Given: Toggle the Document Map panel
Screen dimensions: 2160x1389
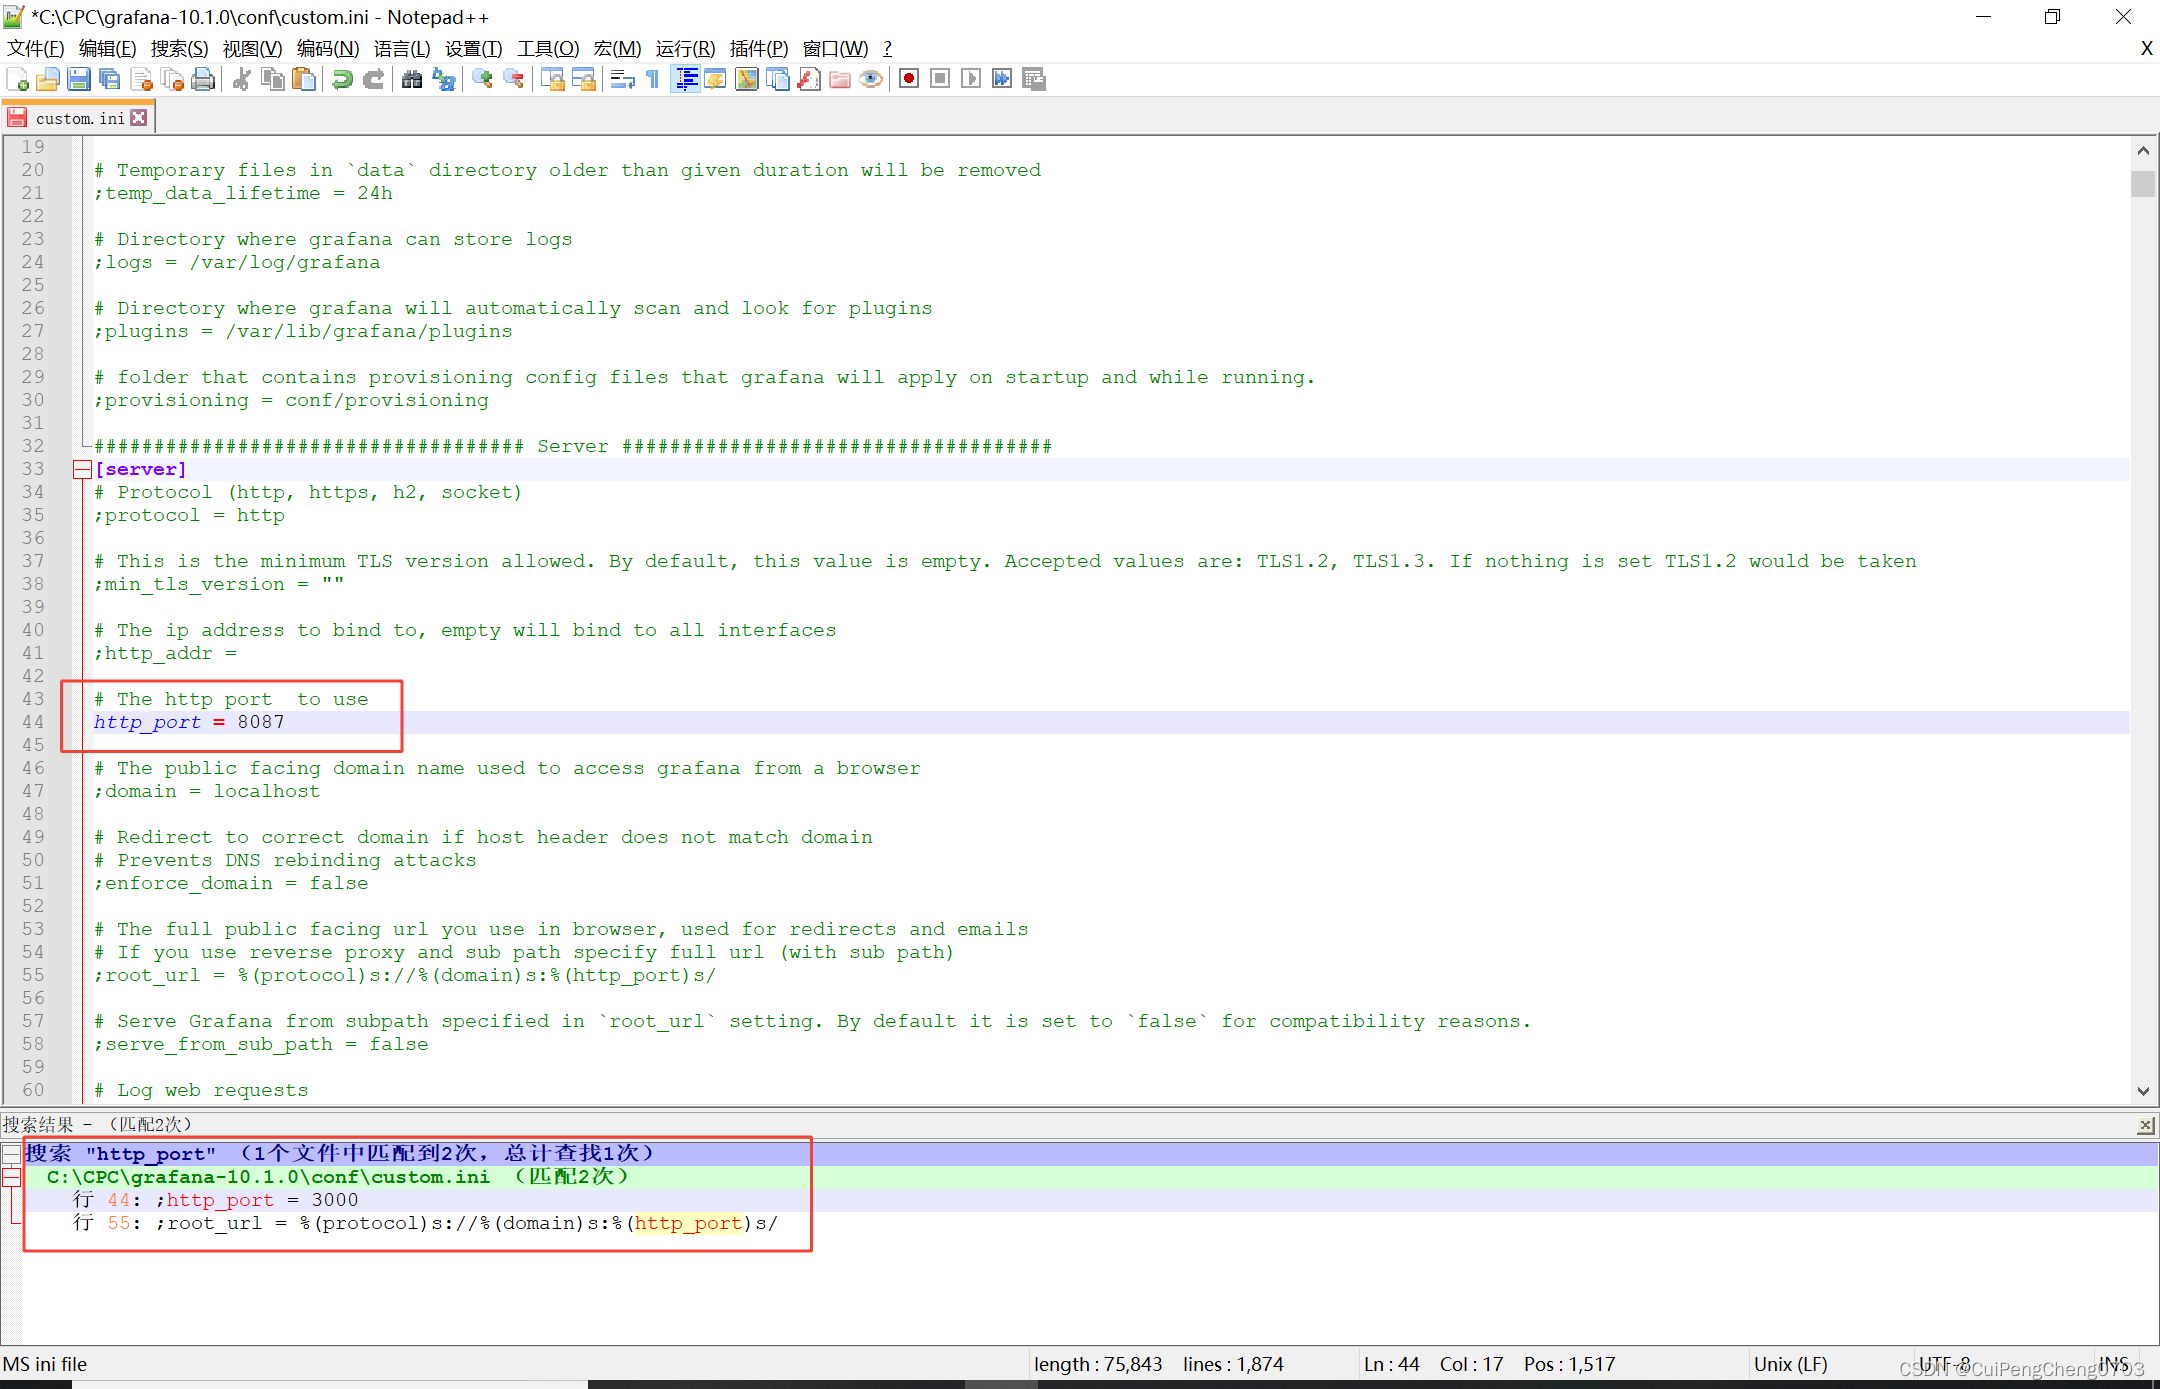Looking at the screenshot, I should click(x=747, y=79).
